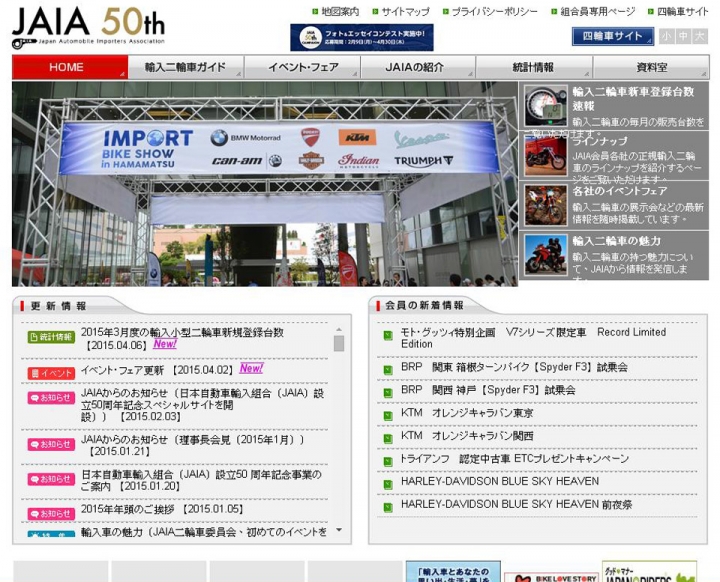The image size is (720, 582).
Task: Open the 統計情報 menu
Action: 534,67
